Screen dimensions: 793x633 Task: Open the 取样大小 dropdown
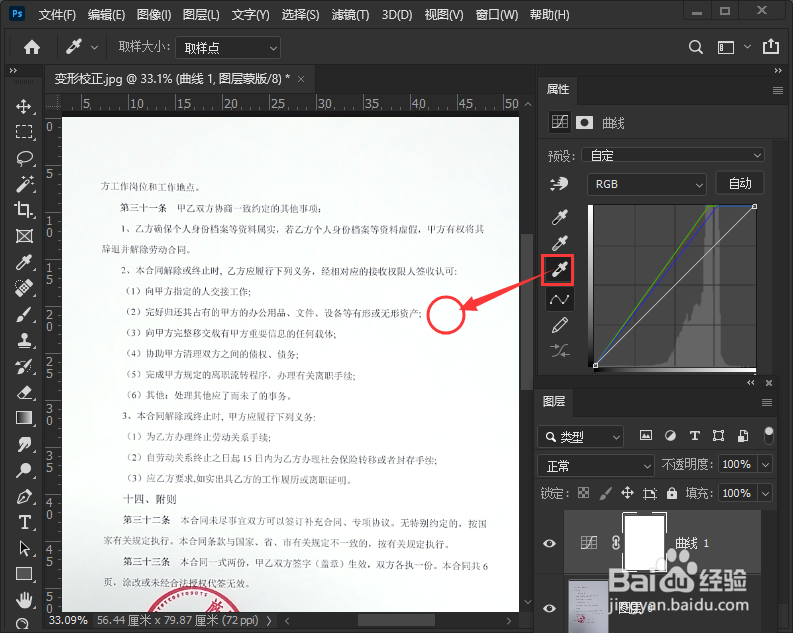[x=228, y=48]
